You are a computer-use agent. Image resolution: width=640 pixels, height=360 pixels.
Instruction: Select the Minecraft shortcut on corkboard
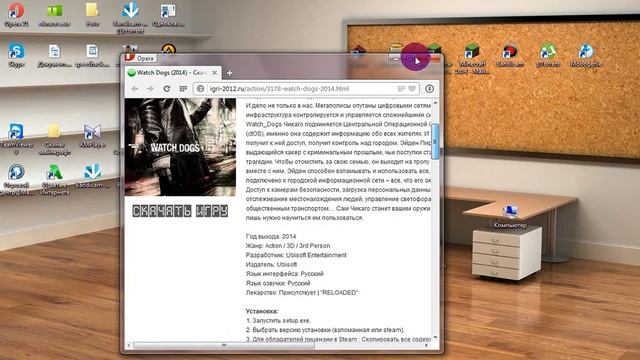[472, 58]
